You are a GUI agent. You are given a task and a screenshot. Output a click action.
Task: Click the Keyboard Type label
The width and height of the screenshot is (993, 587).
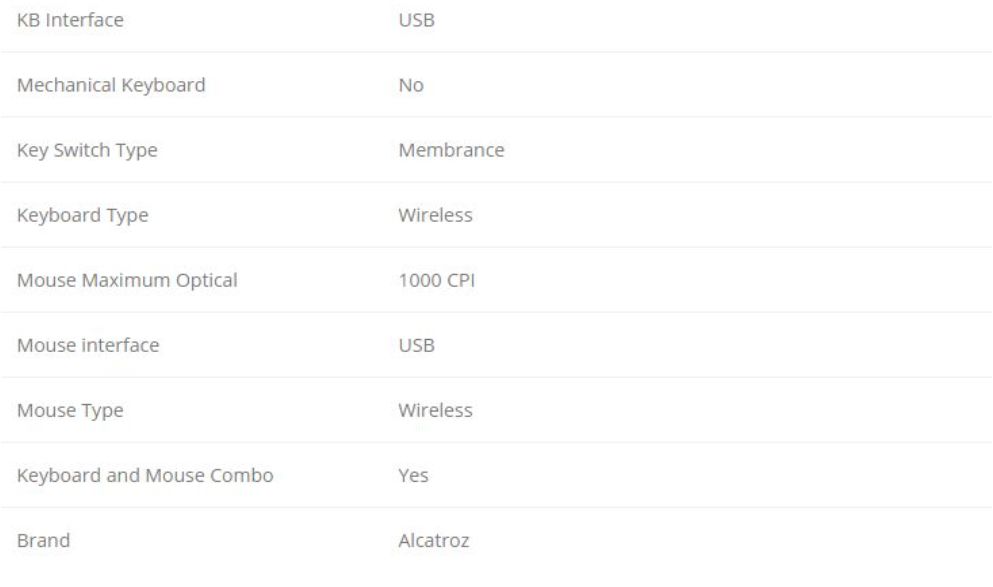(x=83, y=216)
